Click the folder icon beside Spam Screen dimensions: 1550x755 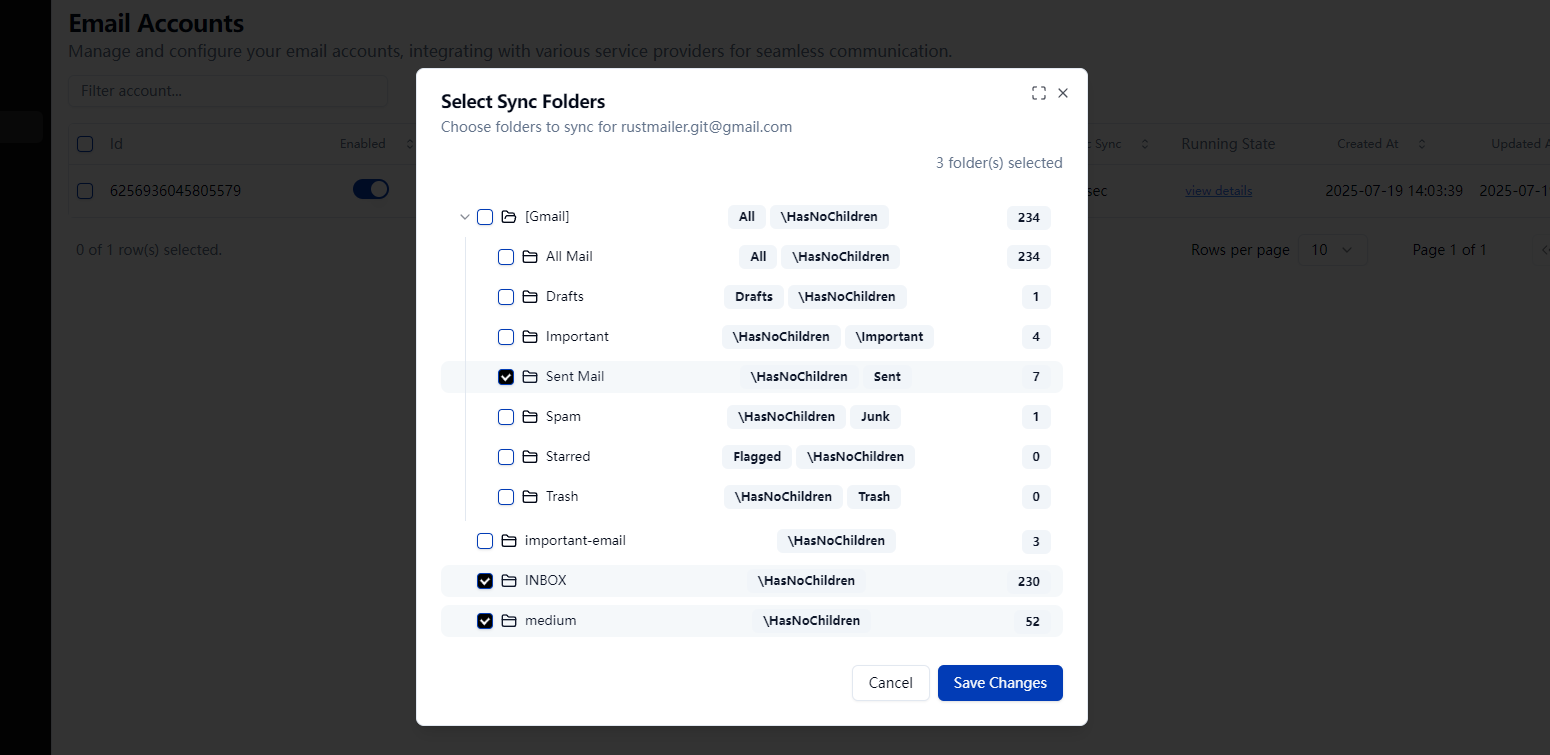click(530, 417)
